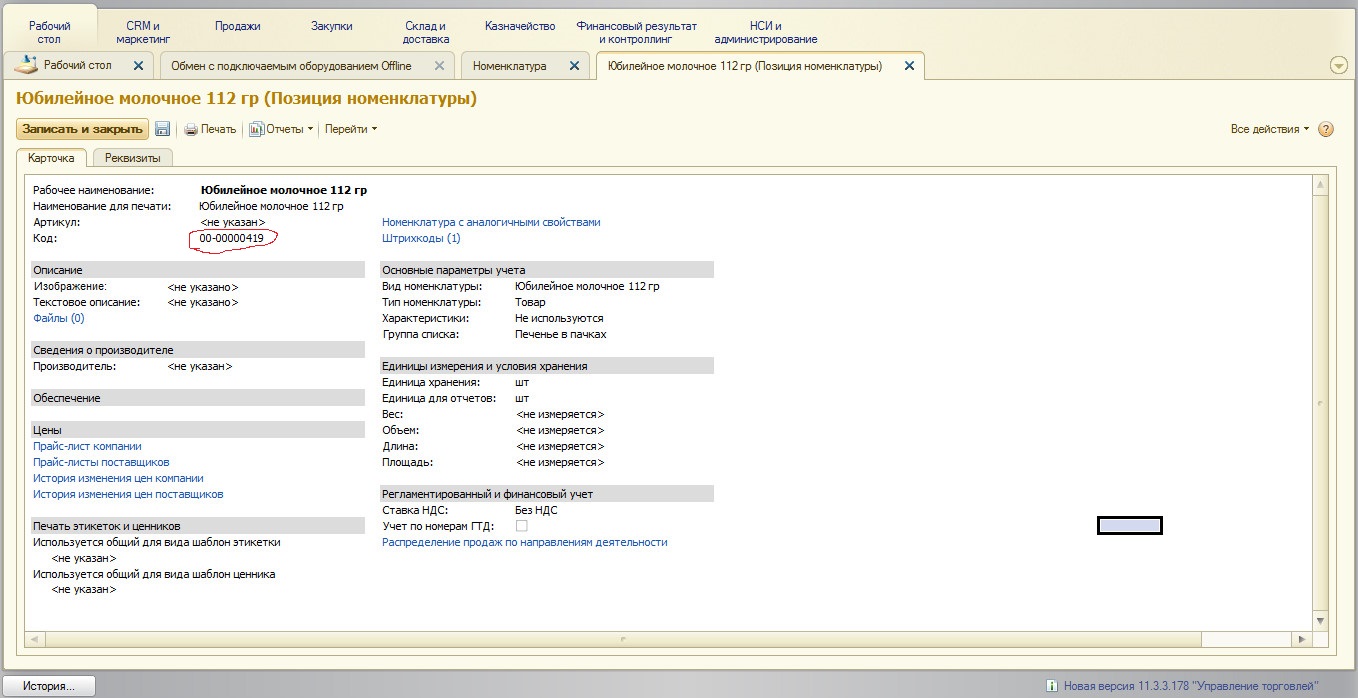Click the printer icon next to Печать
Screen dimensions: 1358x698
click(x=191, y=129)
